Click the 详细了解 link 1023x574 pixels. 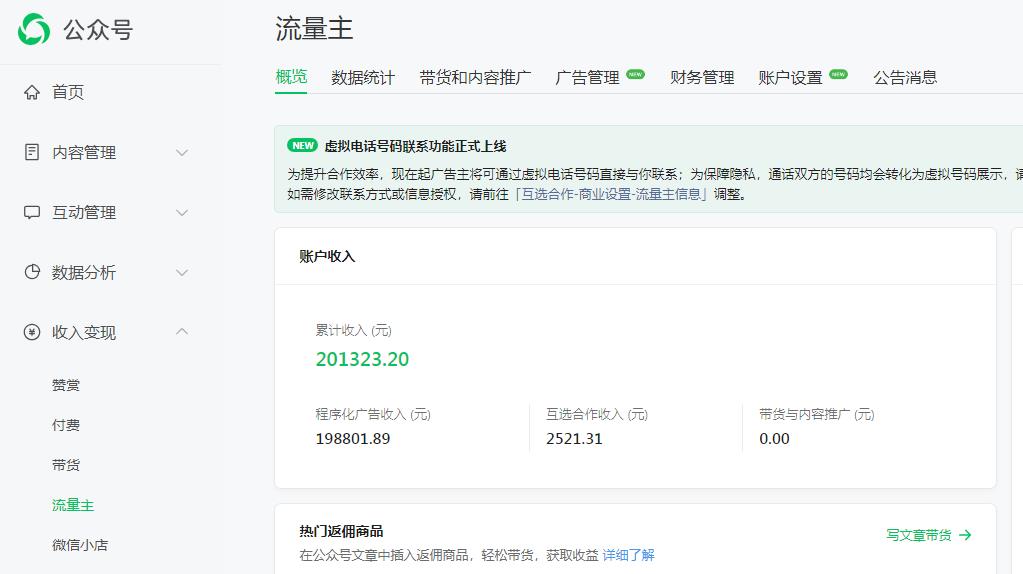click(x=628, y=555)
